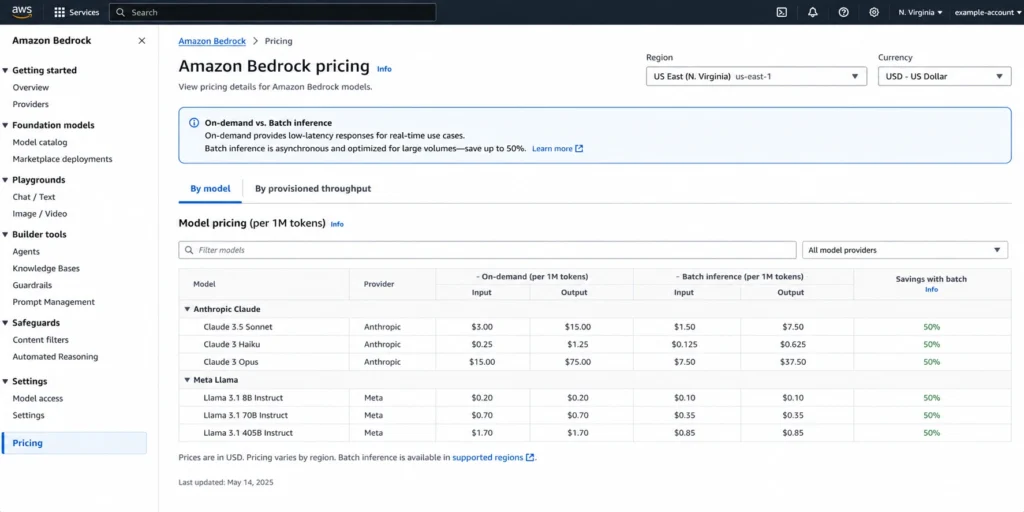Open Model access in sidebar
The height and width of the screenshot is (512, 1024).
click(38, 399)
